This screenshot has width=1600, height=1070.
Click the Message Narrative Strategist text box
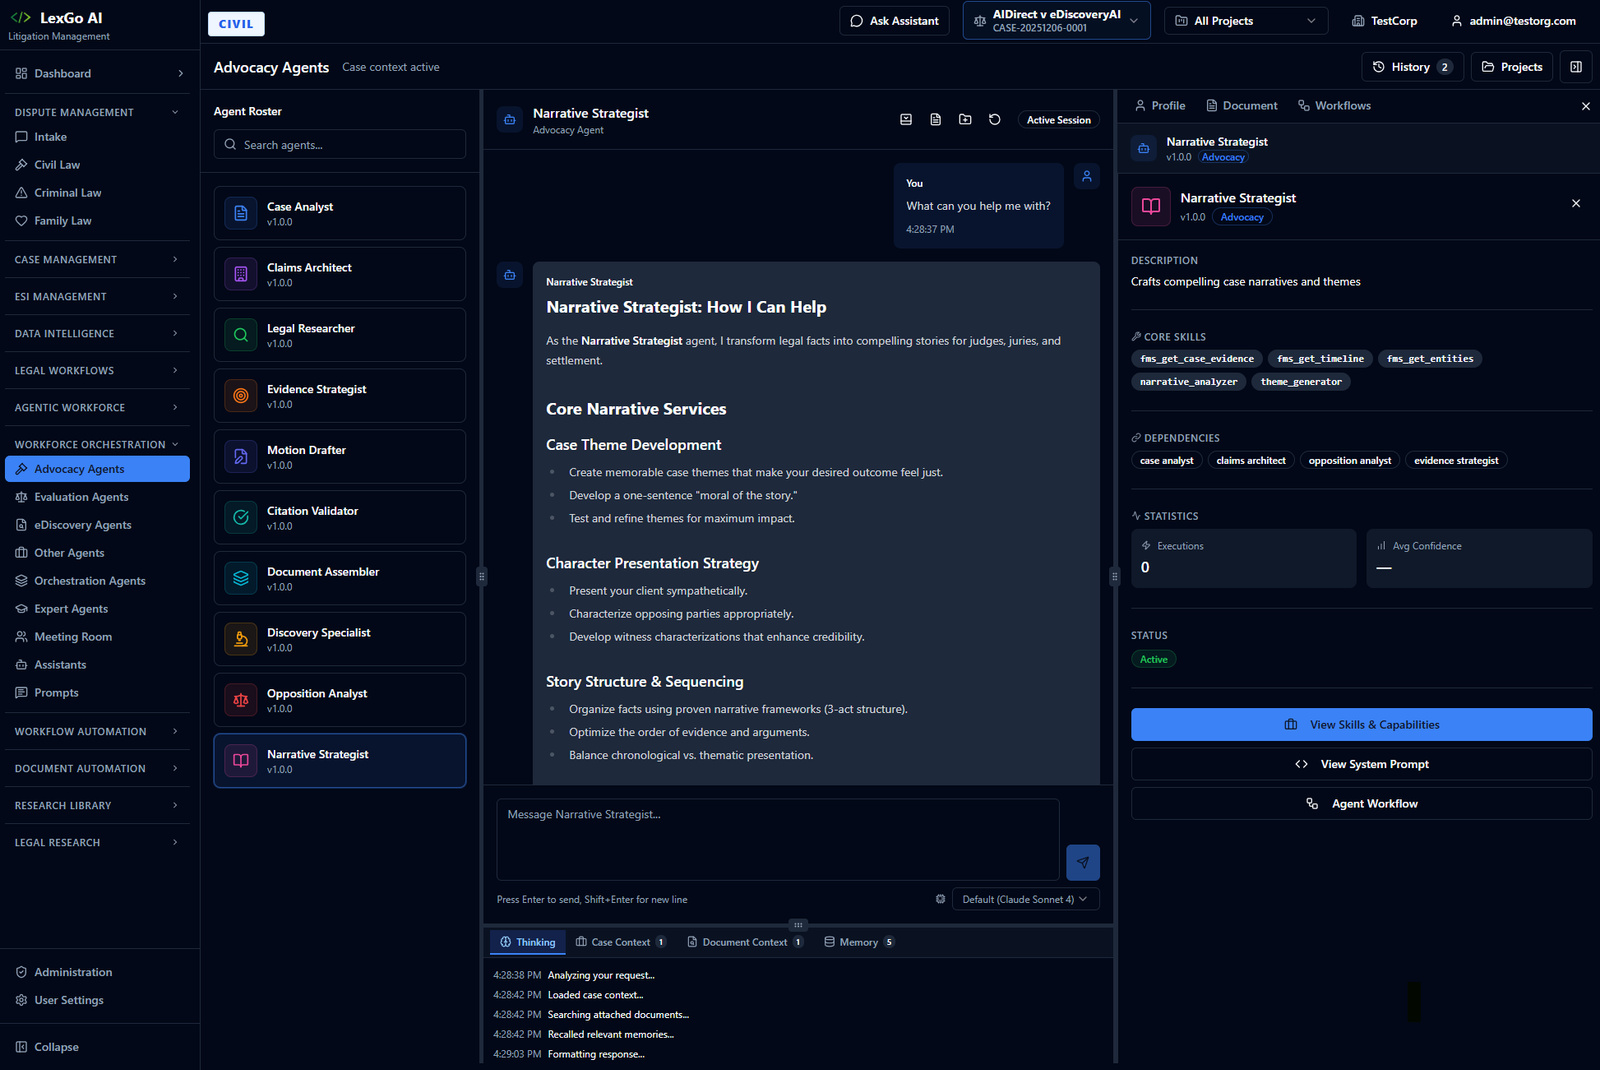(x=778, y=839)
